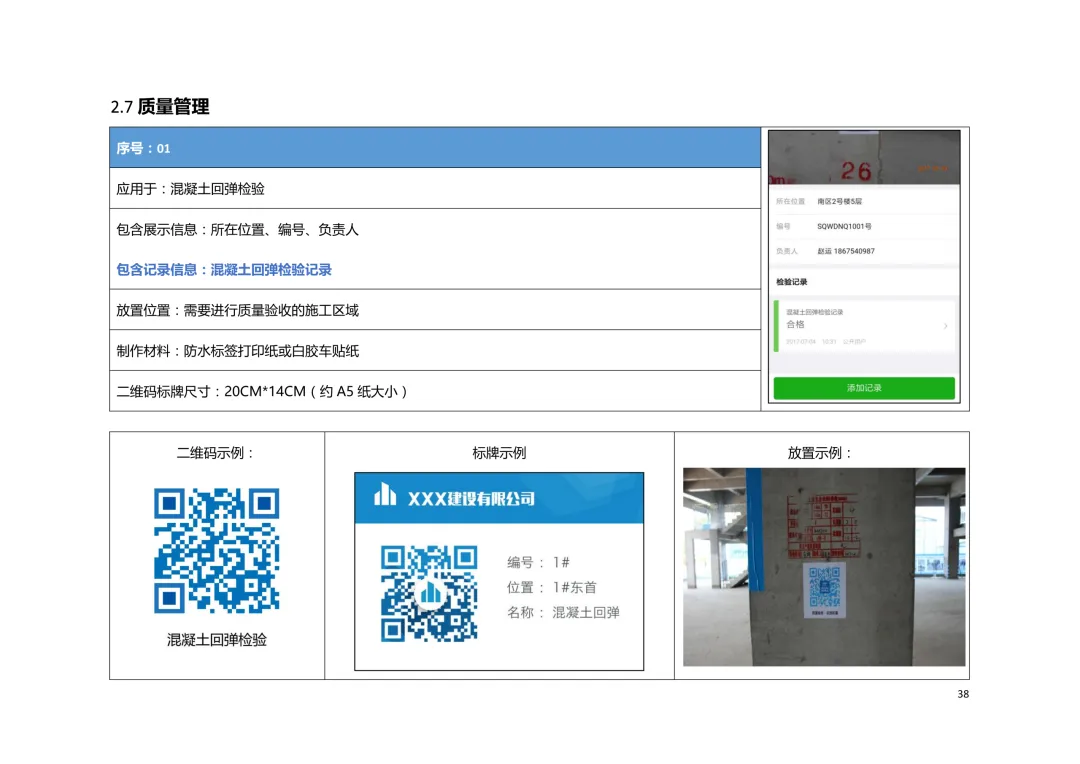Click the 所在位置 value 南区2号楼5层
Image resolution: width=1080 pixels, height=764 pixels.
click(839, 201)
